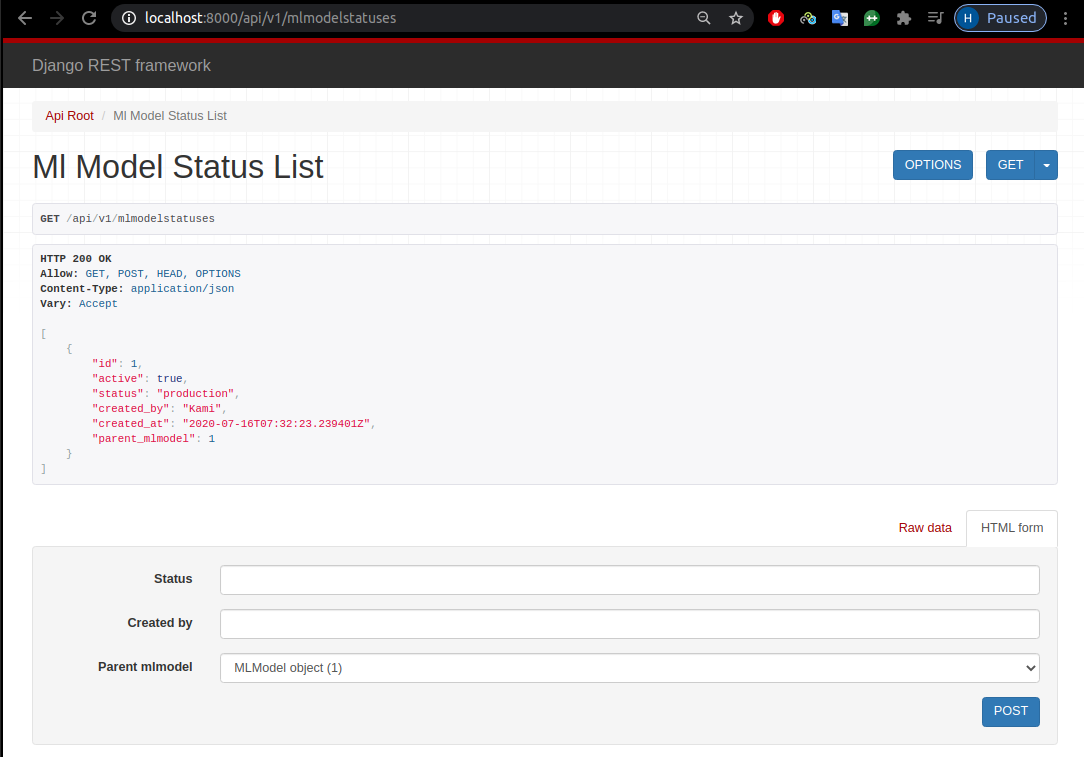Open the Extensions puzzle piece icon
This screenshot has width=1084, height=757.
pos(904,18)
